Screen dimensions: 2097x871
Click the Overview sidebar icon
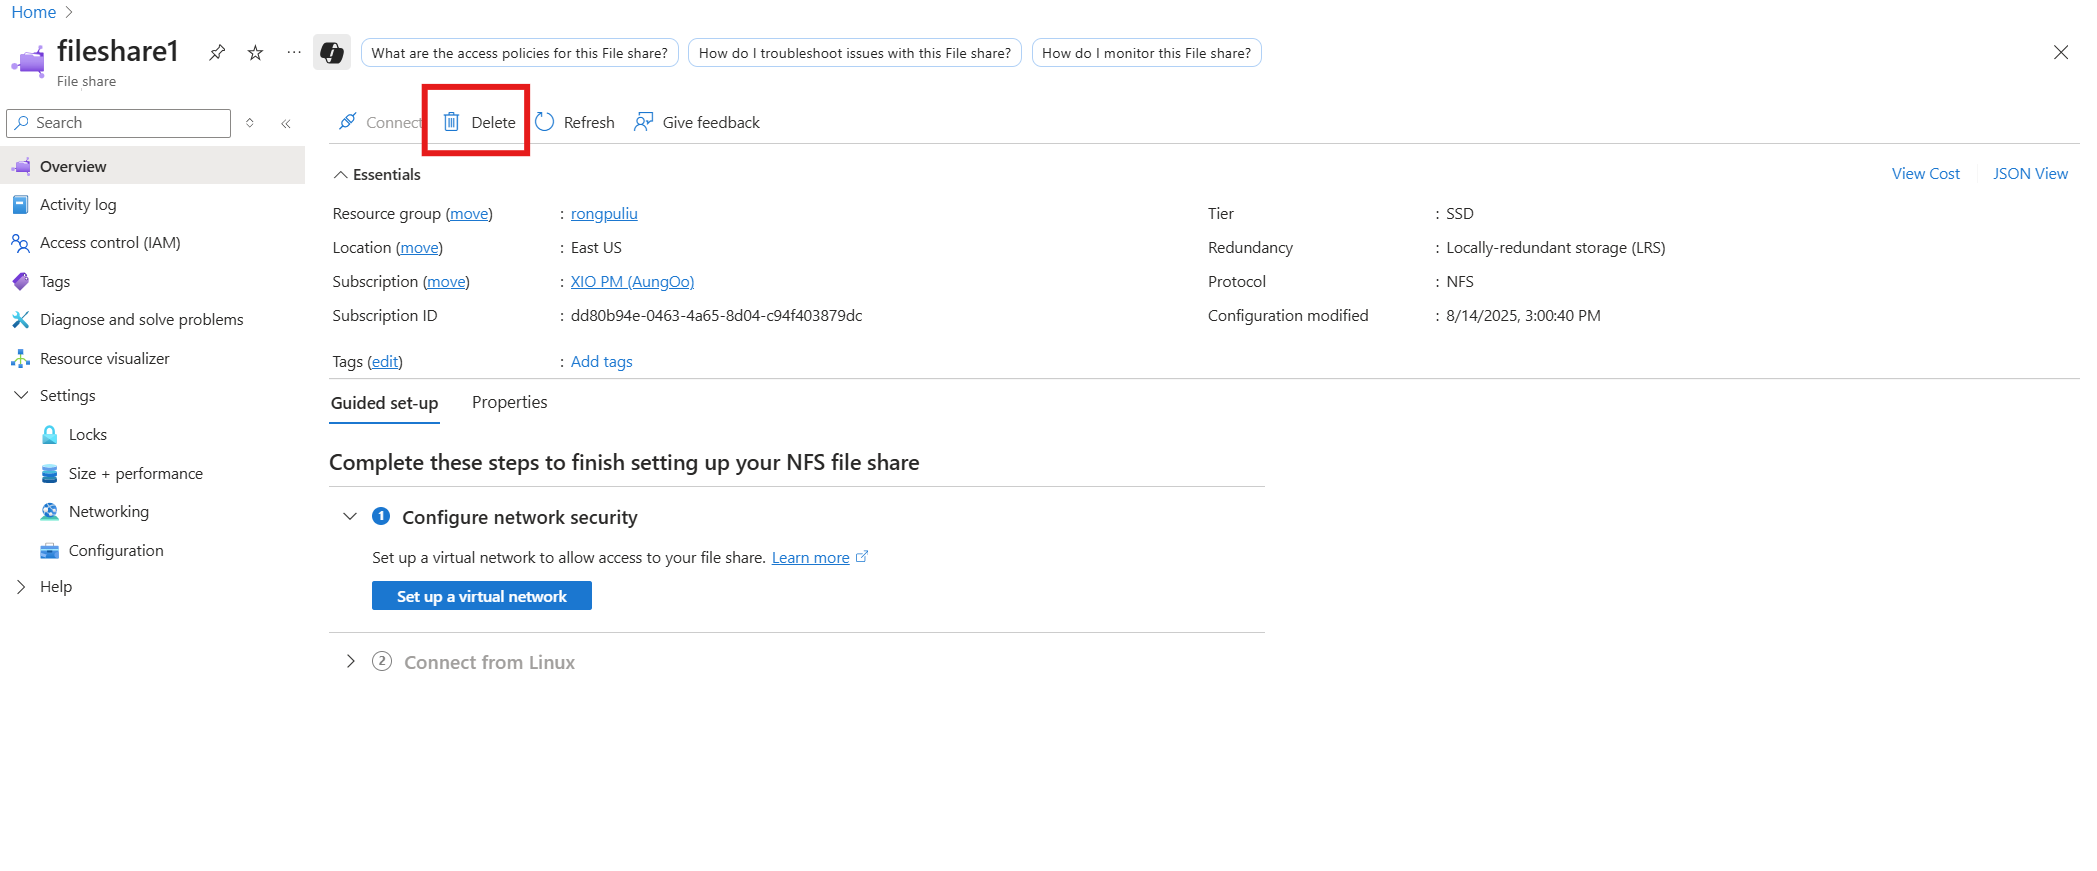click(x=20, y=167)
